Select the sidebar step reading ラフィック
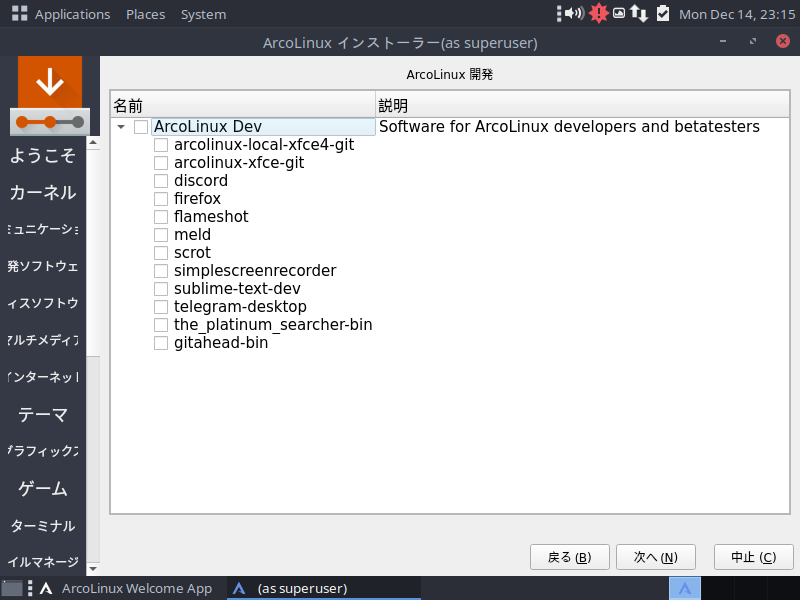800x600 pixels. point(43,451)
